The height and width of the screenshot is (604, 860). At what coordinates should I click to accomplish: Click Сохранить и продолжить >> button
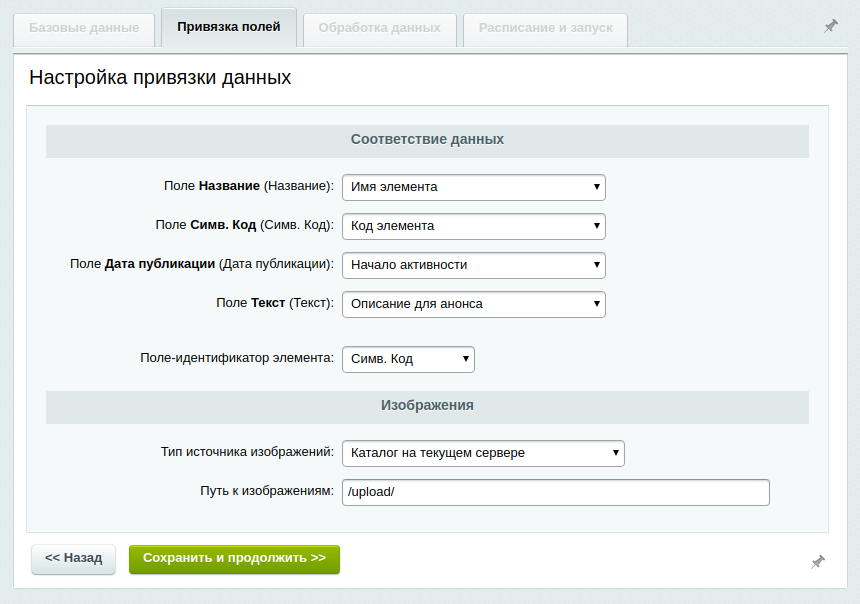coord(234,559)
